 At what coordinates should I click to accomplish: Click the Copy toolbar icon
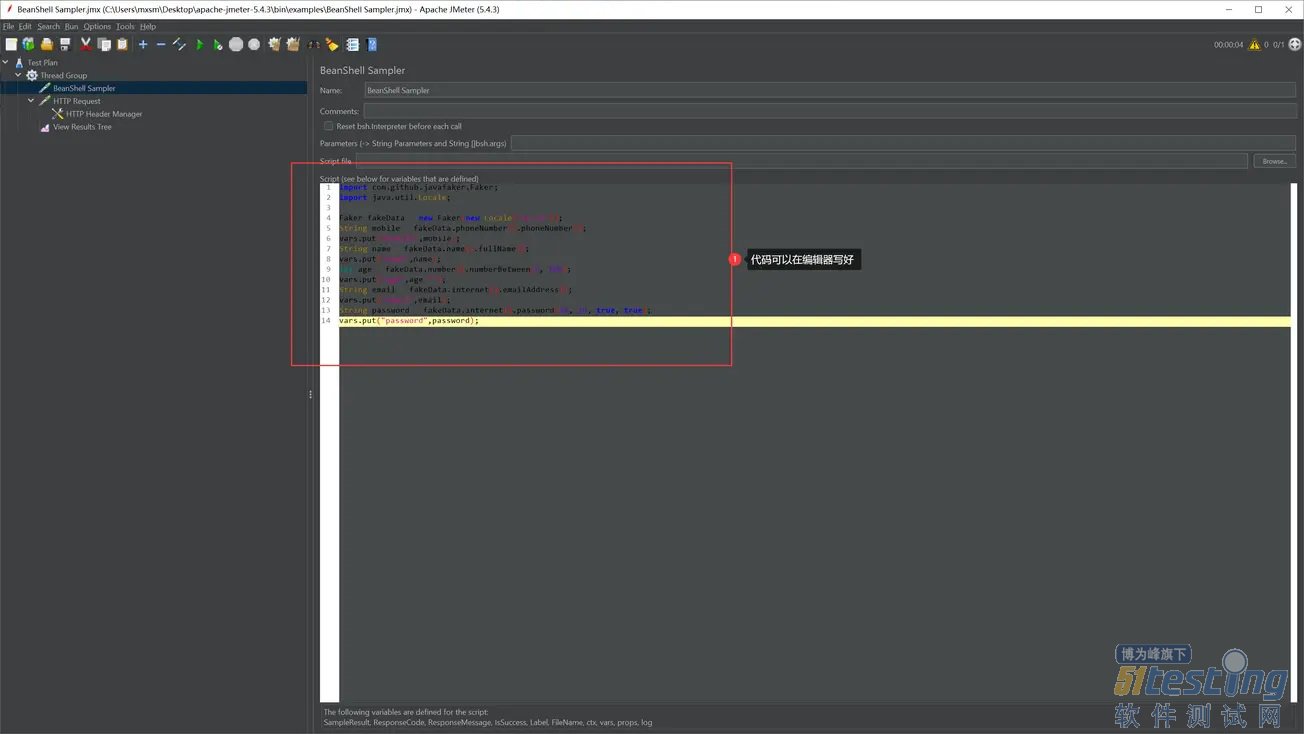(x=104, y=44)
